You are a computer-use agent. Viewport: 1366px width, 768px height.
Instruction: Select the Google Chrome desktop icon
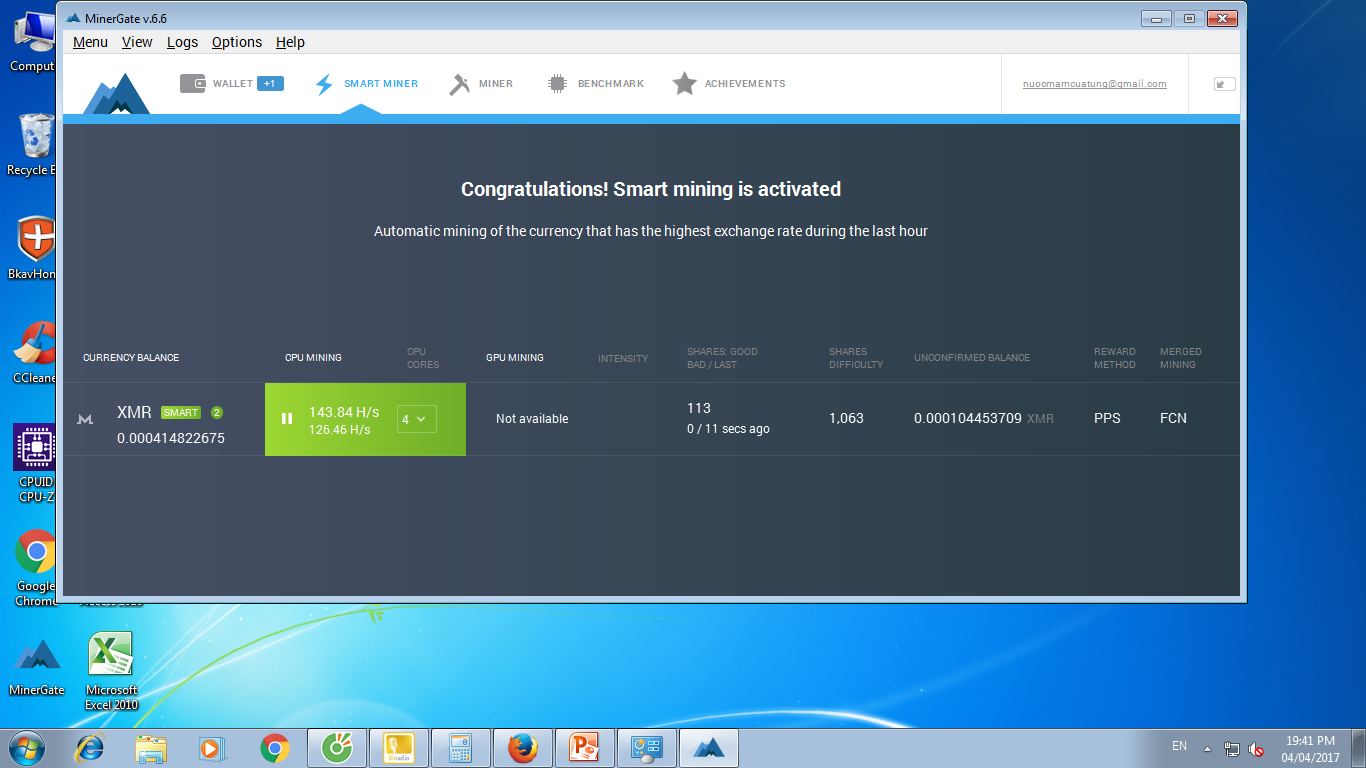click(x=36, y=568)
